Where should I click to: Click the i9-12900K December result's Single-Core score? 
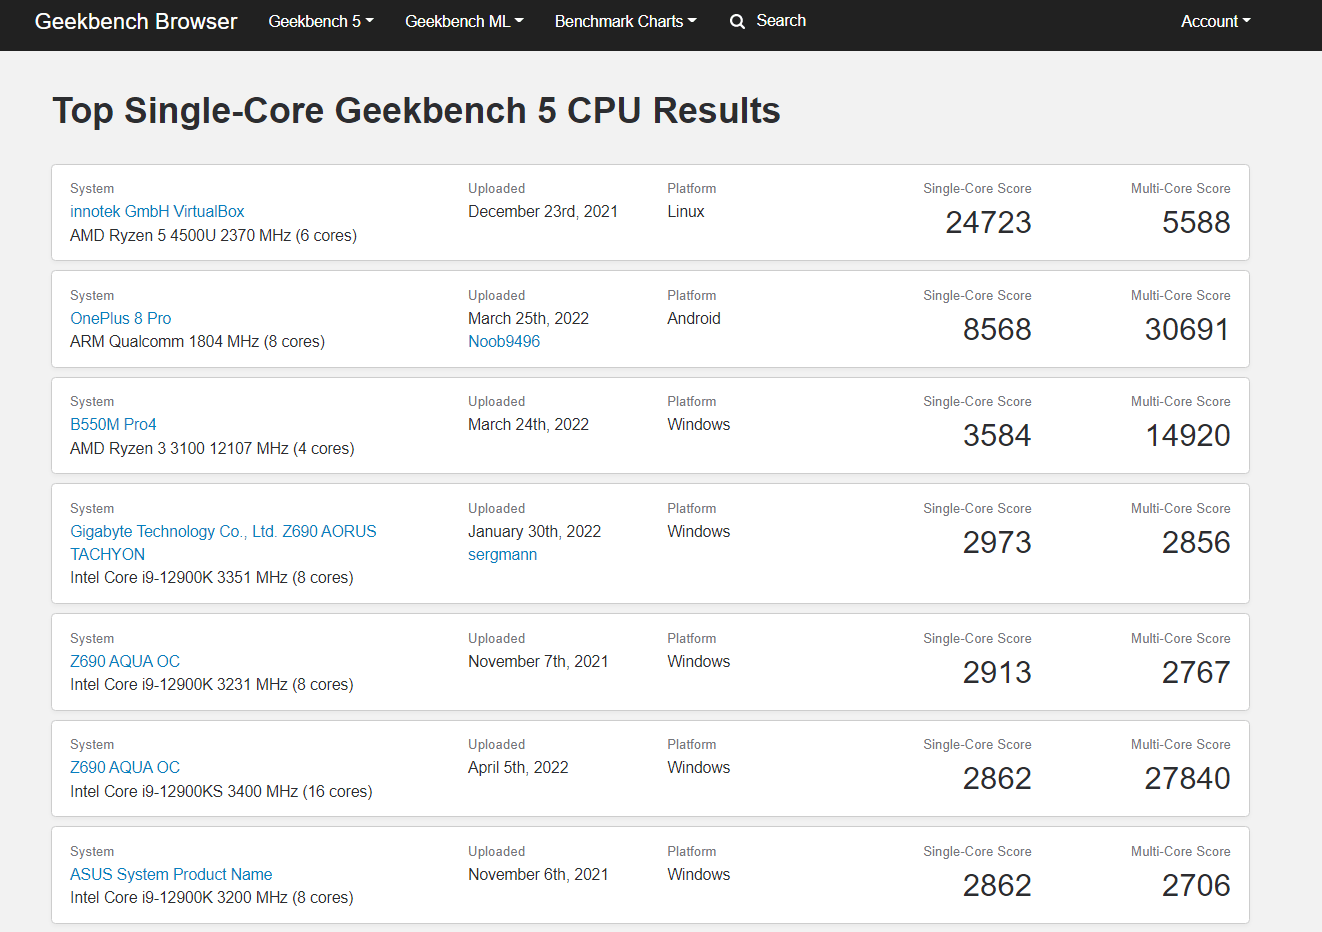[988, 222]
